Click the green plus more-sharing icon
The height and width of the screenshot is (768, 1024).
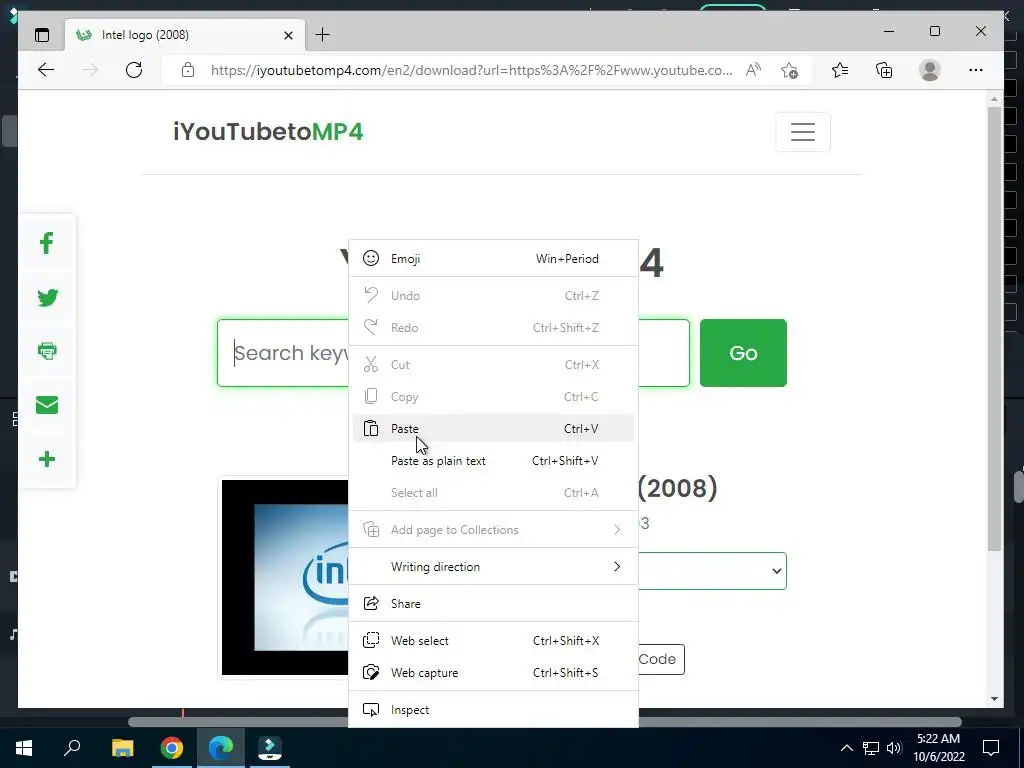[47, 459]
